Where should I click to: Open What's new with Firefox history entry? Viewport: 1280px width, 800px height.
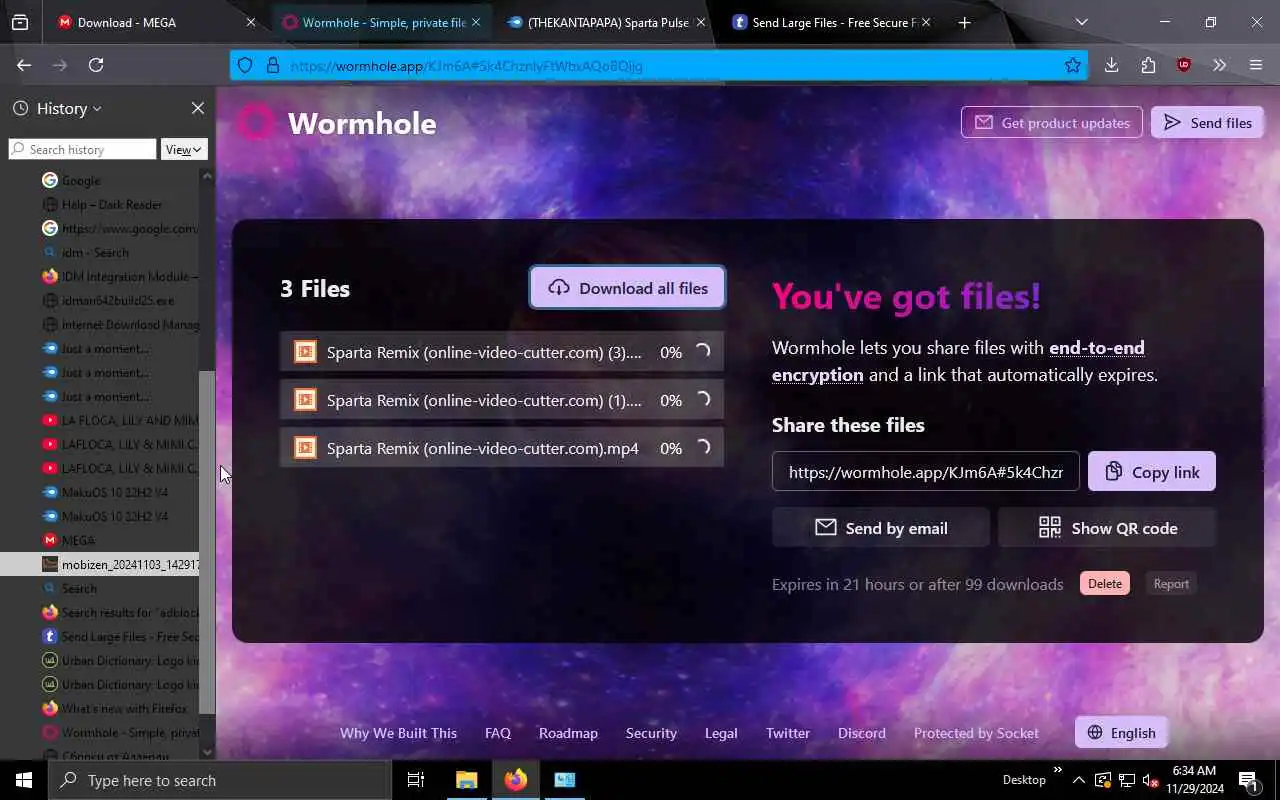(x=100, y=708)
